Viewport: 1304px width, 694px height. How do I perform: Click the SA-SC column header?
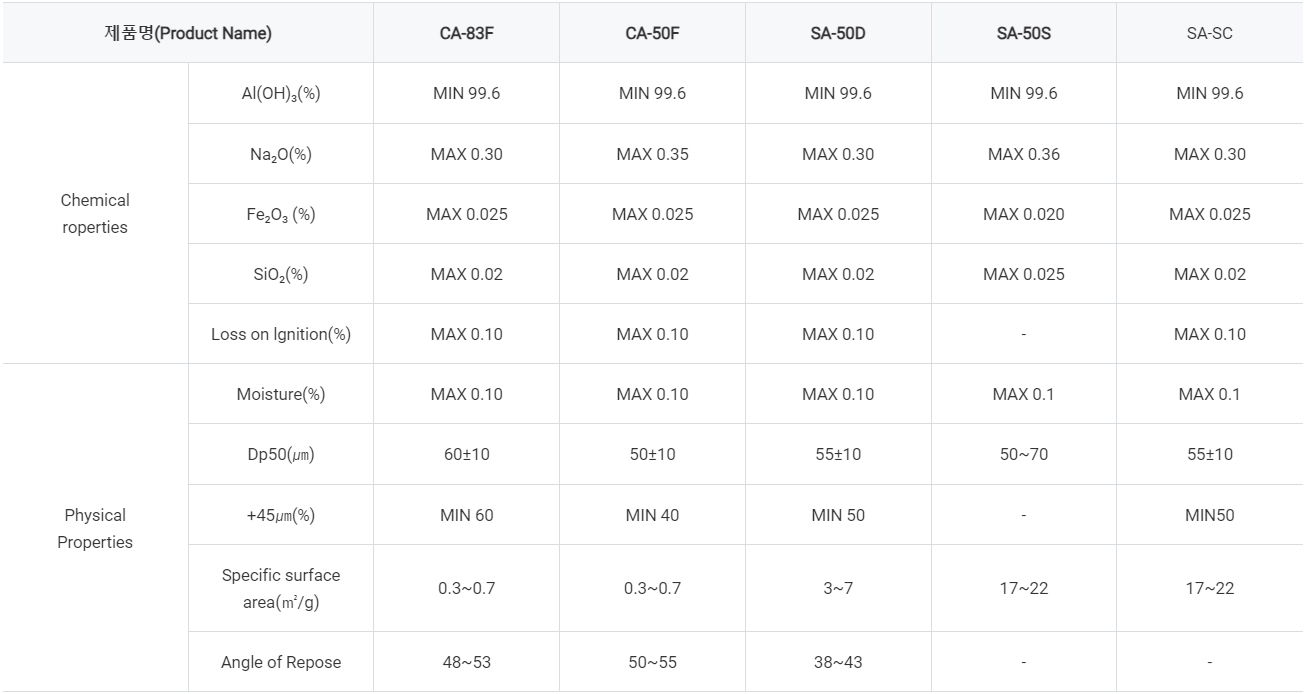click(x=1210, y=33)
